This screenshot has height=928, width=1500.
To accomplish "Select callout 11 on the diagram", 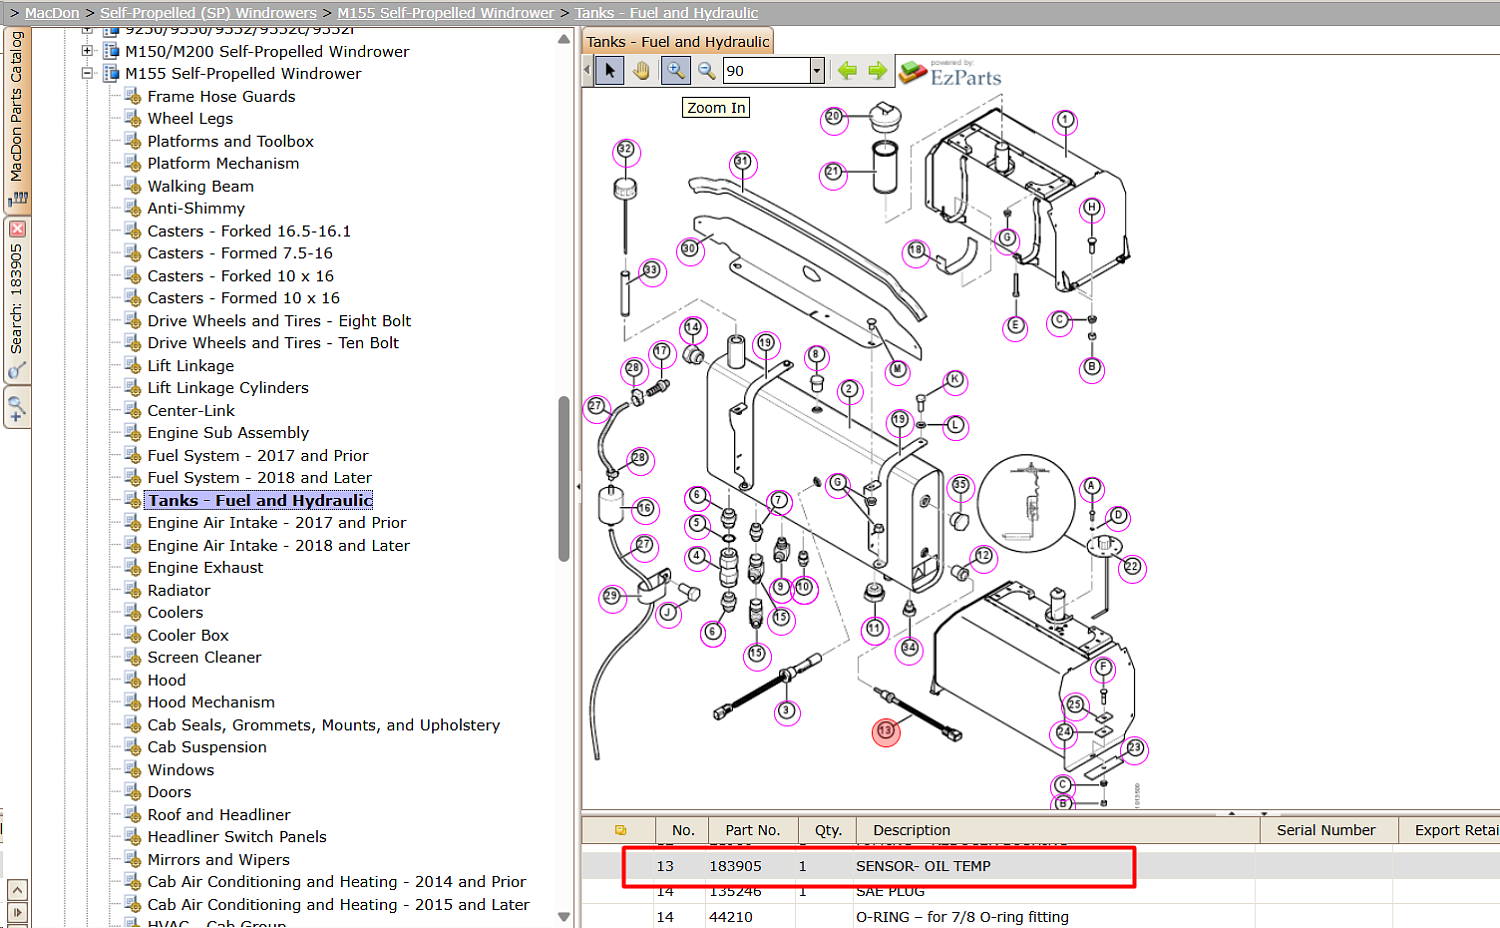I will point(875,629).
